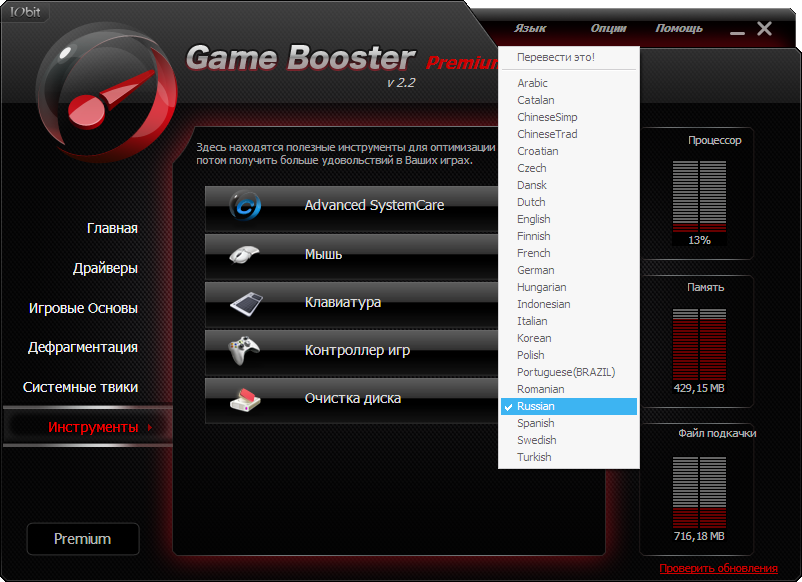Click the mouse icon beside Мышь
Viewport: 802px width, 582px height.
click(244, 254)
